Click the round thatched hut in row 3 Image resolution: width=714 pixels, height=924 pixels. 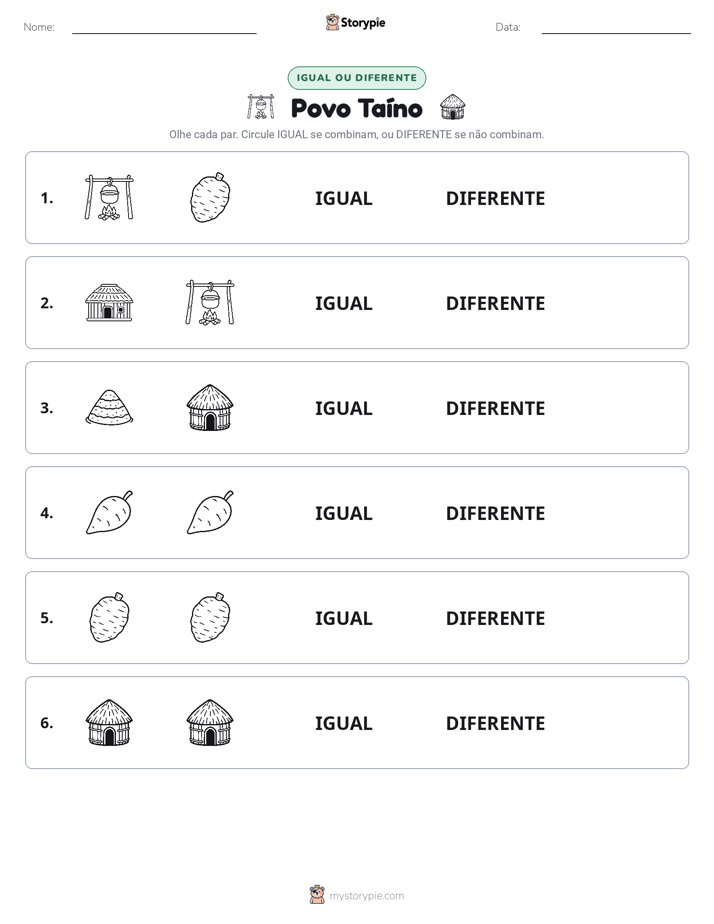pos(210,407)
